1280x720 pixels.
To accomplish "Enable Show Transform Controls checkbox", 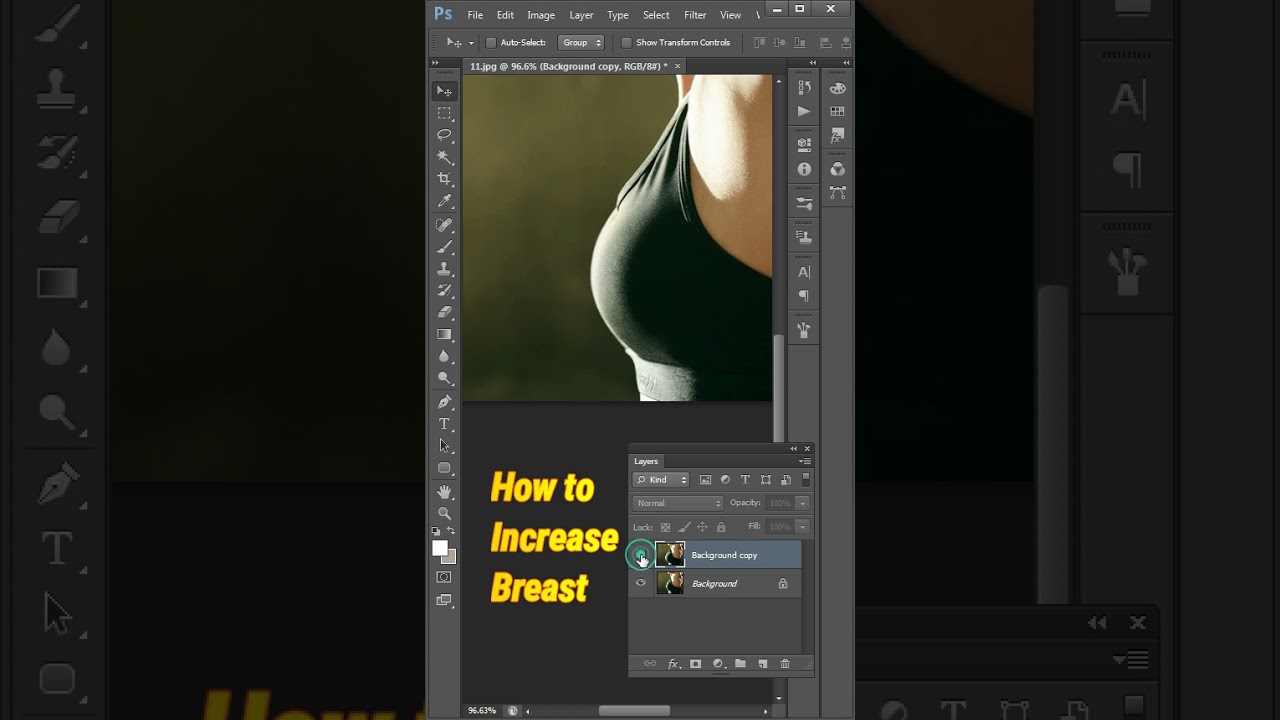I will pyautogui.click(x=627, y=43).
